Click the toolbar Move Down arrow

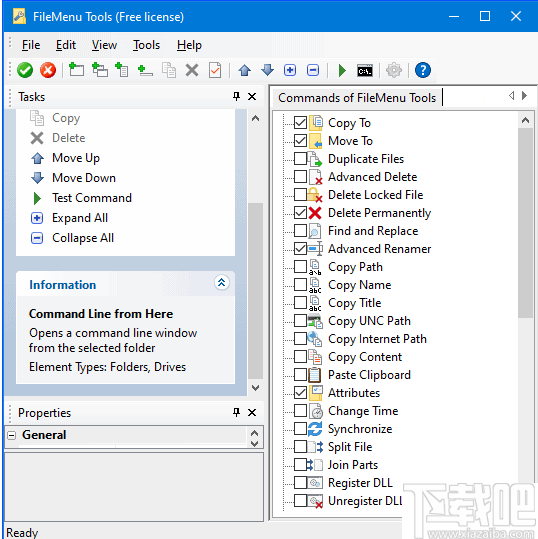(x=267, y=70)
